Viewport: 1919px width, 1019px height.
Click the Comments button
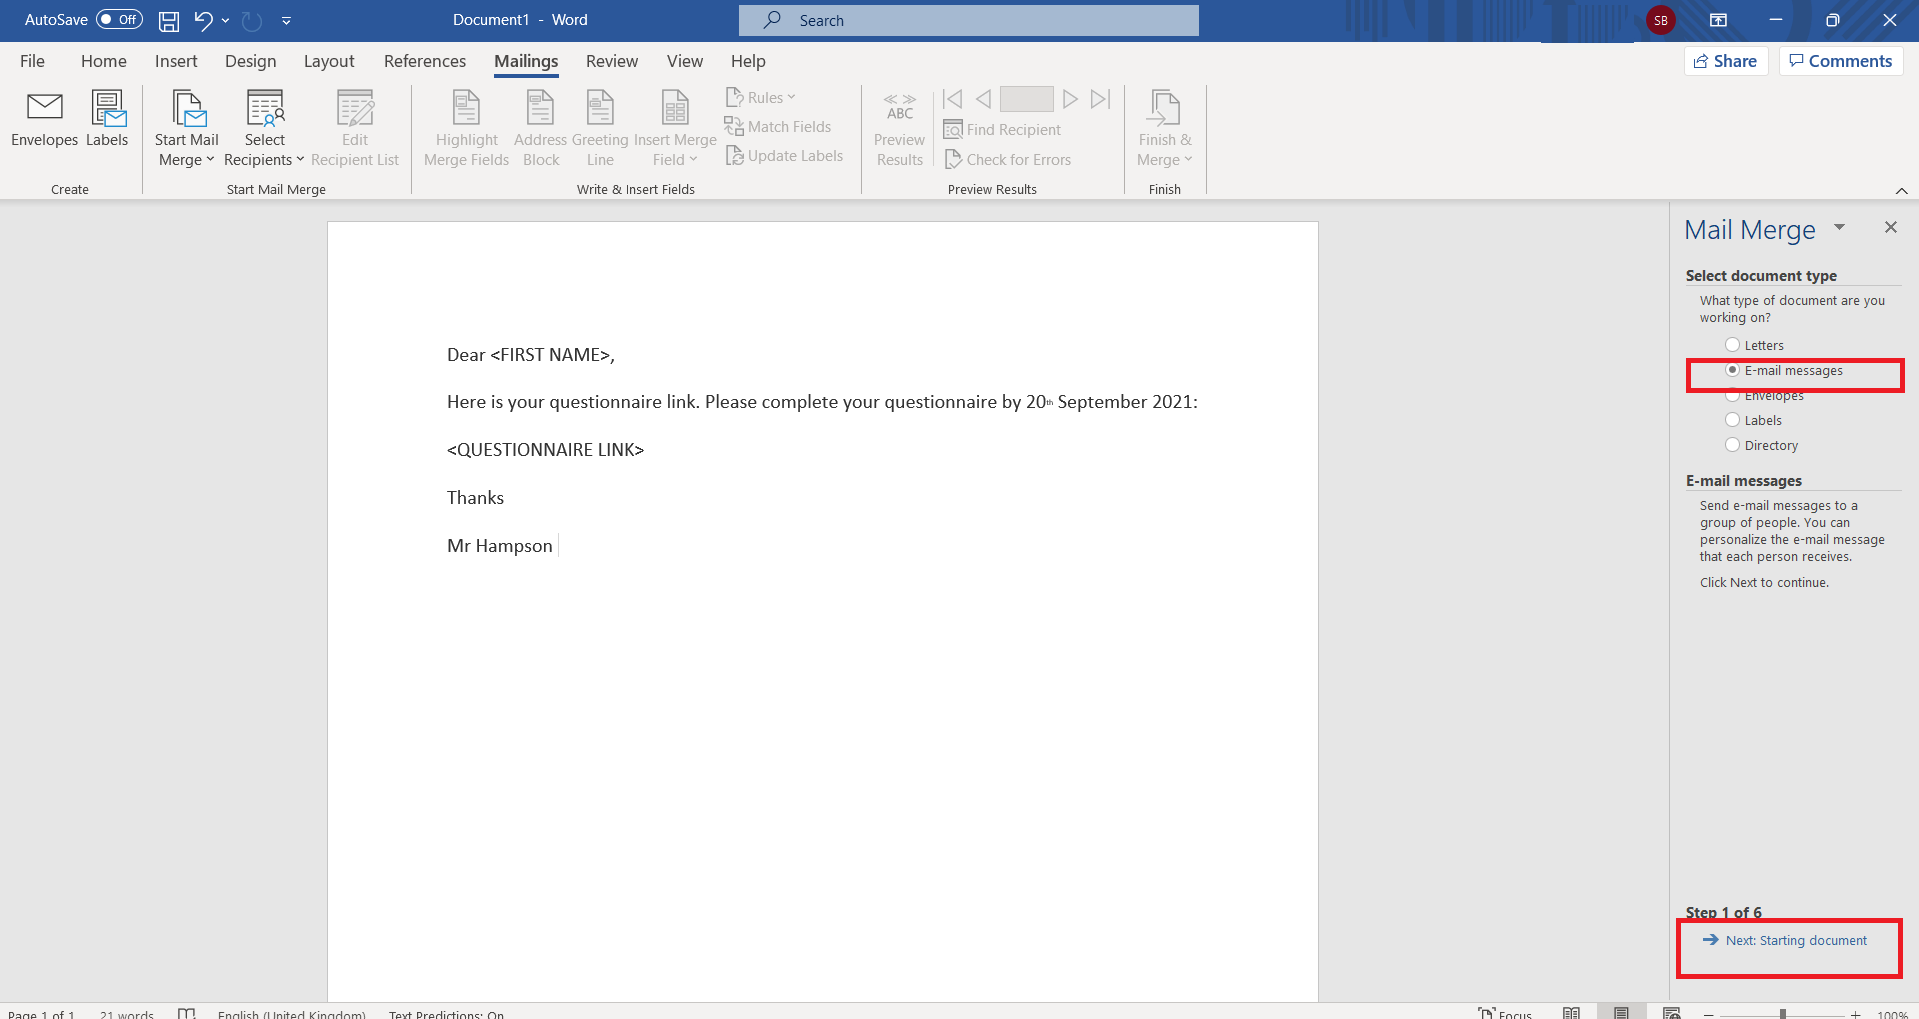(x=1841, y=61)
